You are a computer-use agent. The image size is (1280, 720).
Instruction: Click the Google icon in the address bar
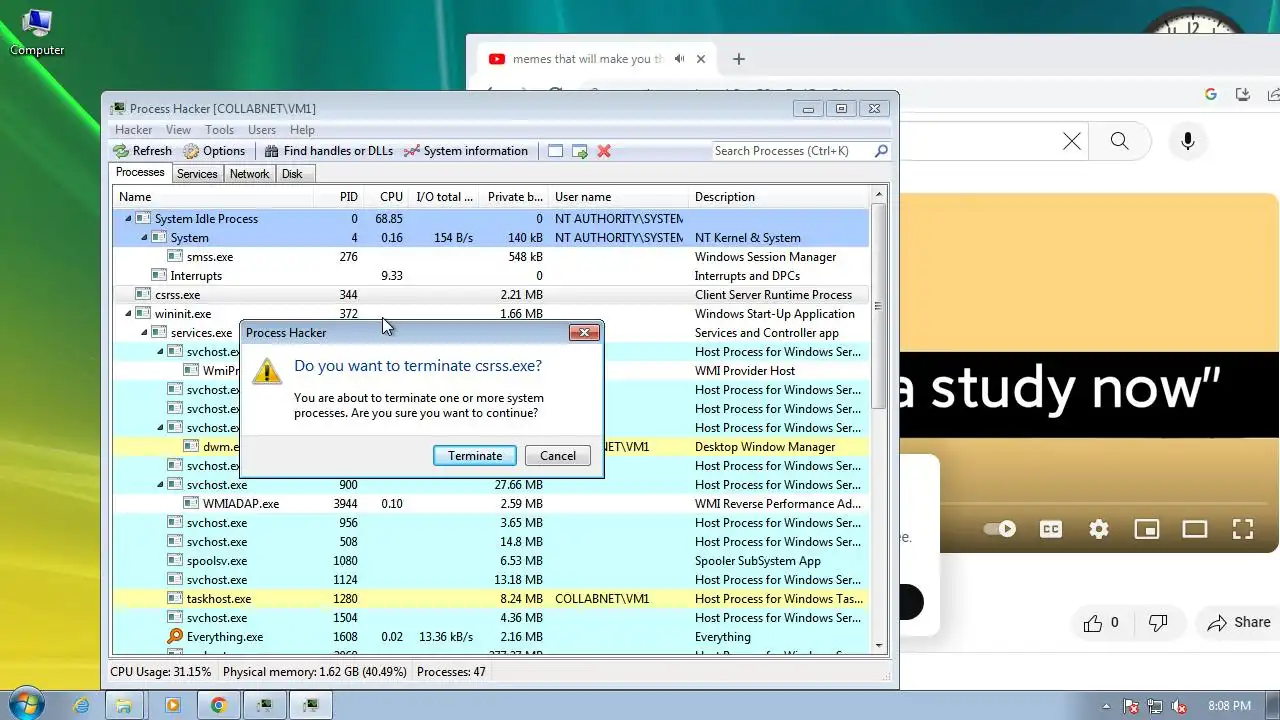coord(1210,94)
